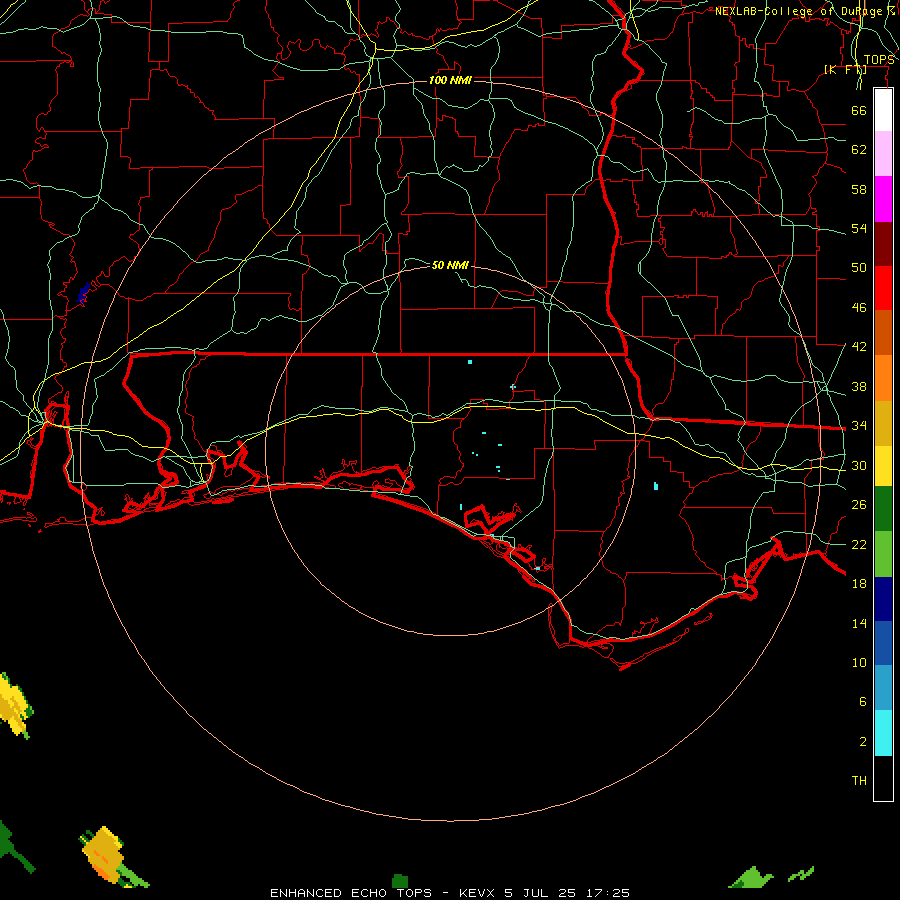Click the '14' legend value
This screenshot has width=900, height=900.
pyautogui.click(x=859, y=623)
